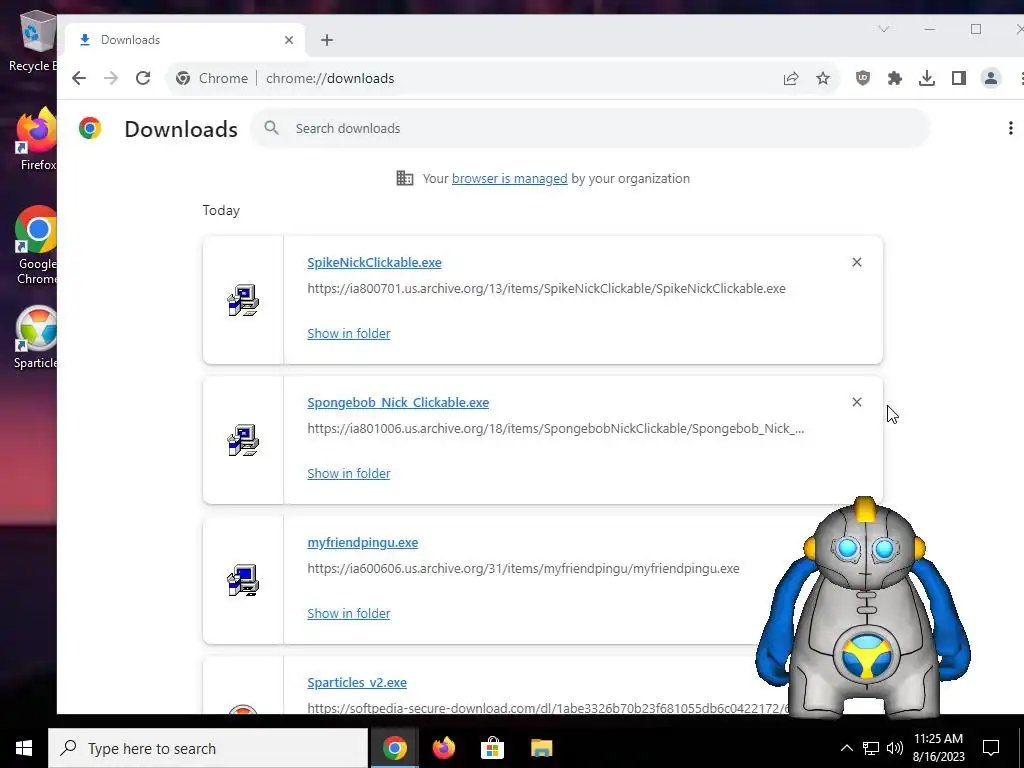The width and height of the screenshot is (1024, 768).
Task: Open Sparticles_v2.exe download link
Action: (357, 682)
